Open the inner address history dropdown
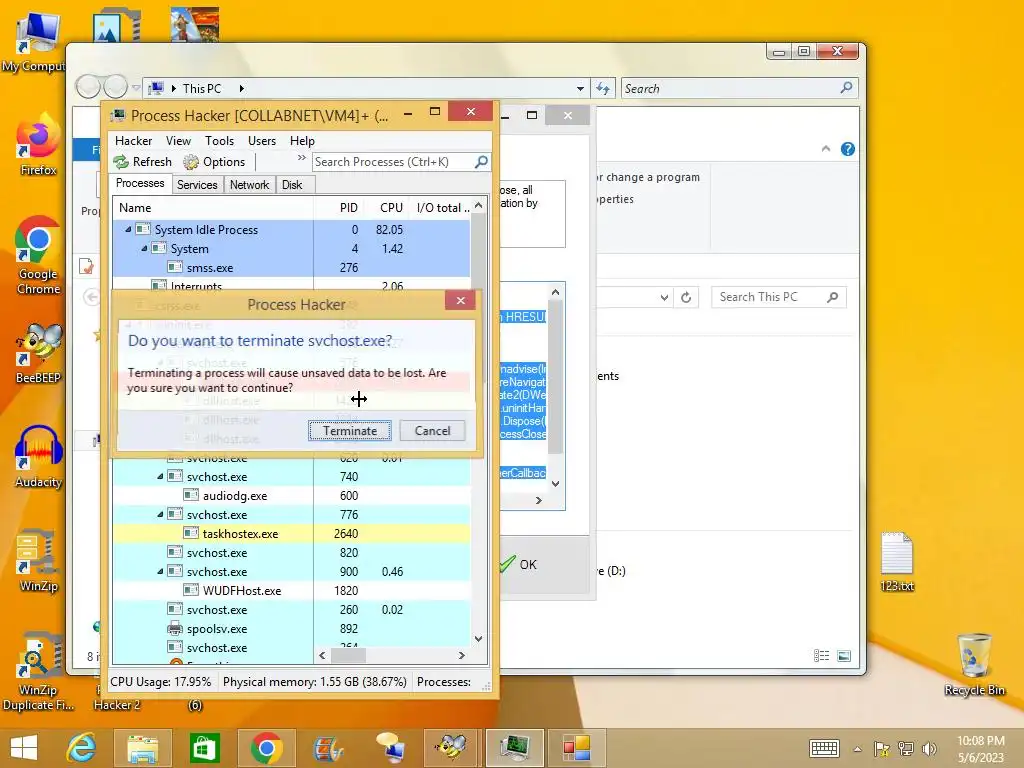 coord(664,297)
